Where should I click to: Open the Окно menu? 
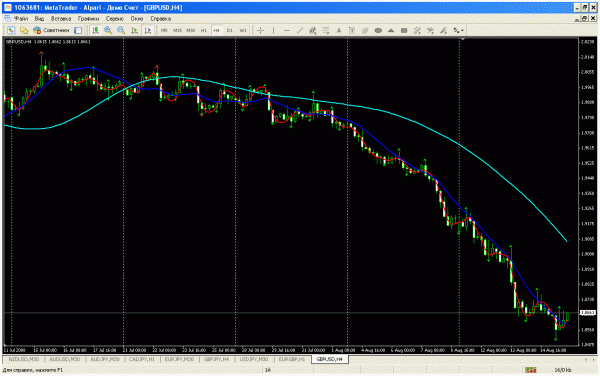[137, 18]
